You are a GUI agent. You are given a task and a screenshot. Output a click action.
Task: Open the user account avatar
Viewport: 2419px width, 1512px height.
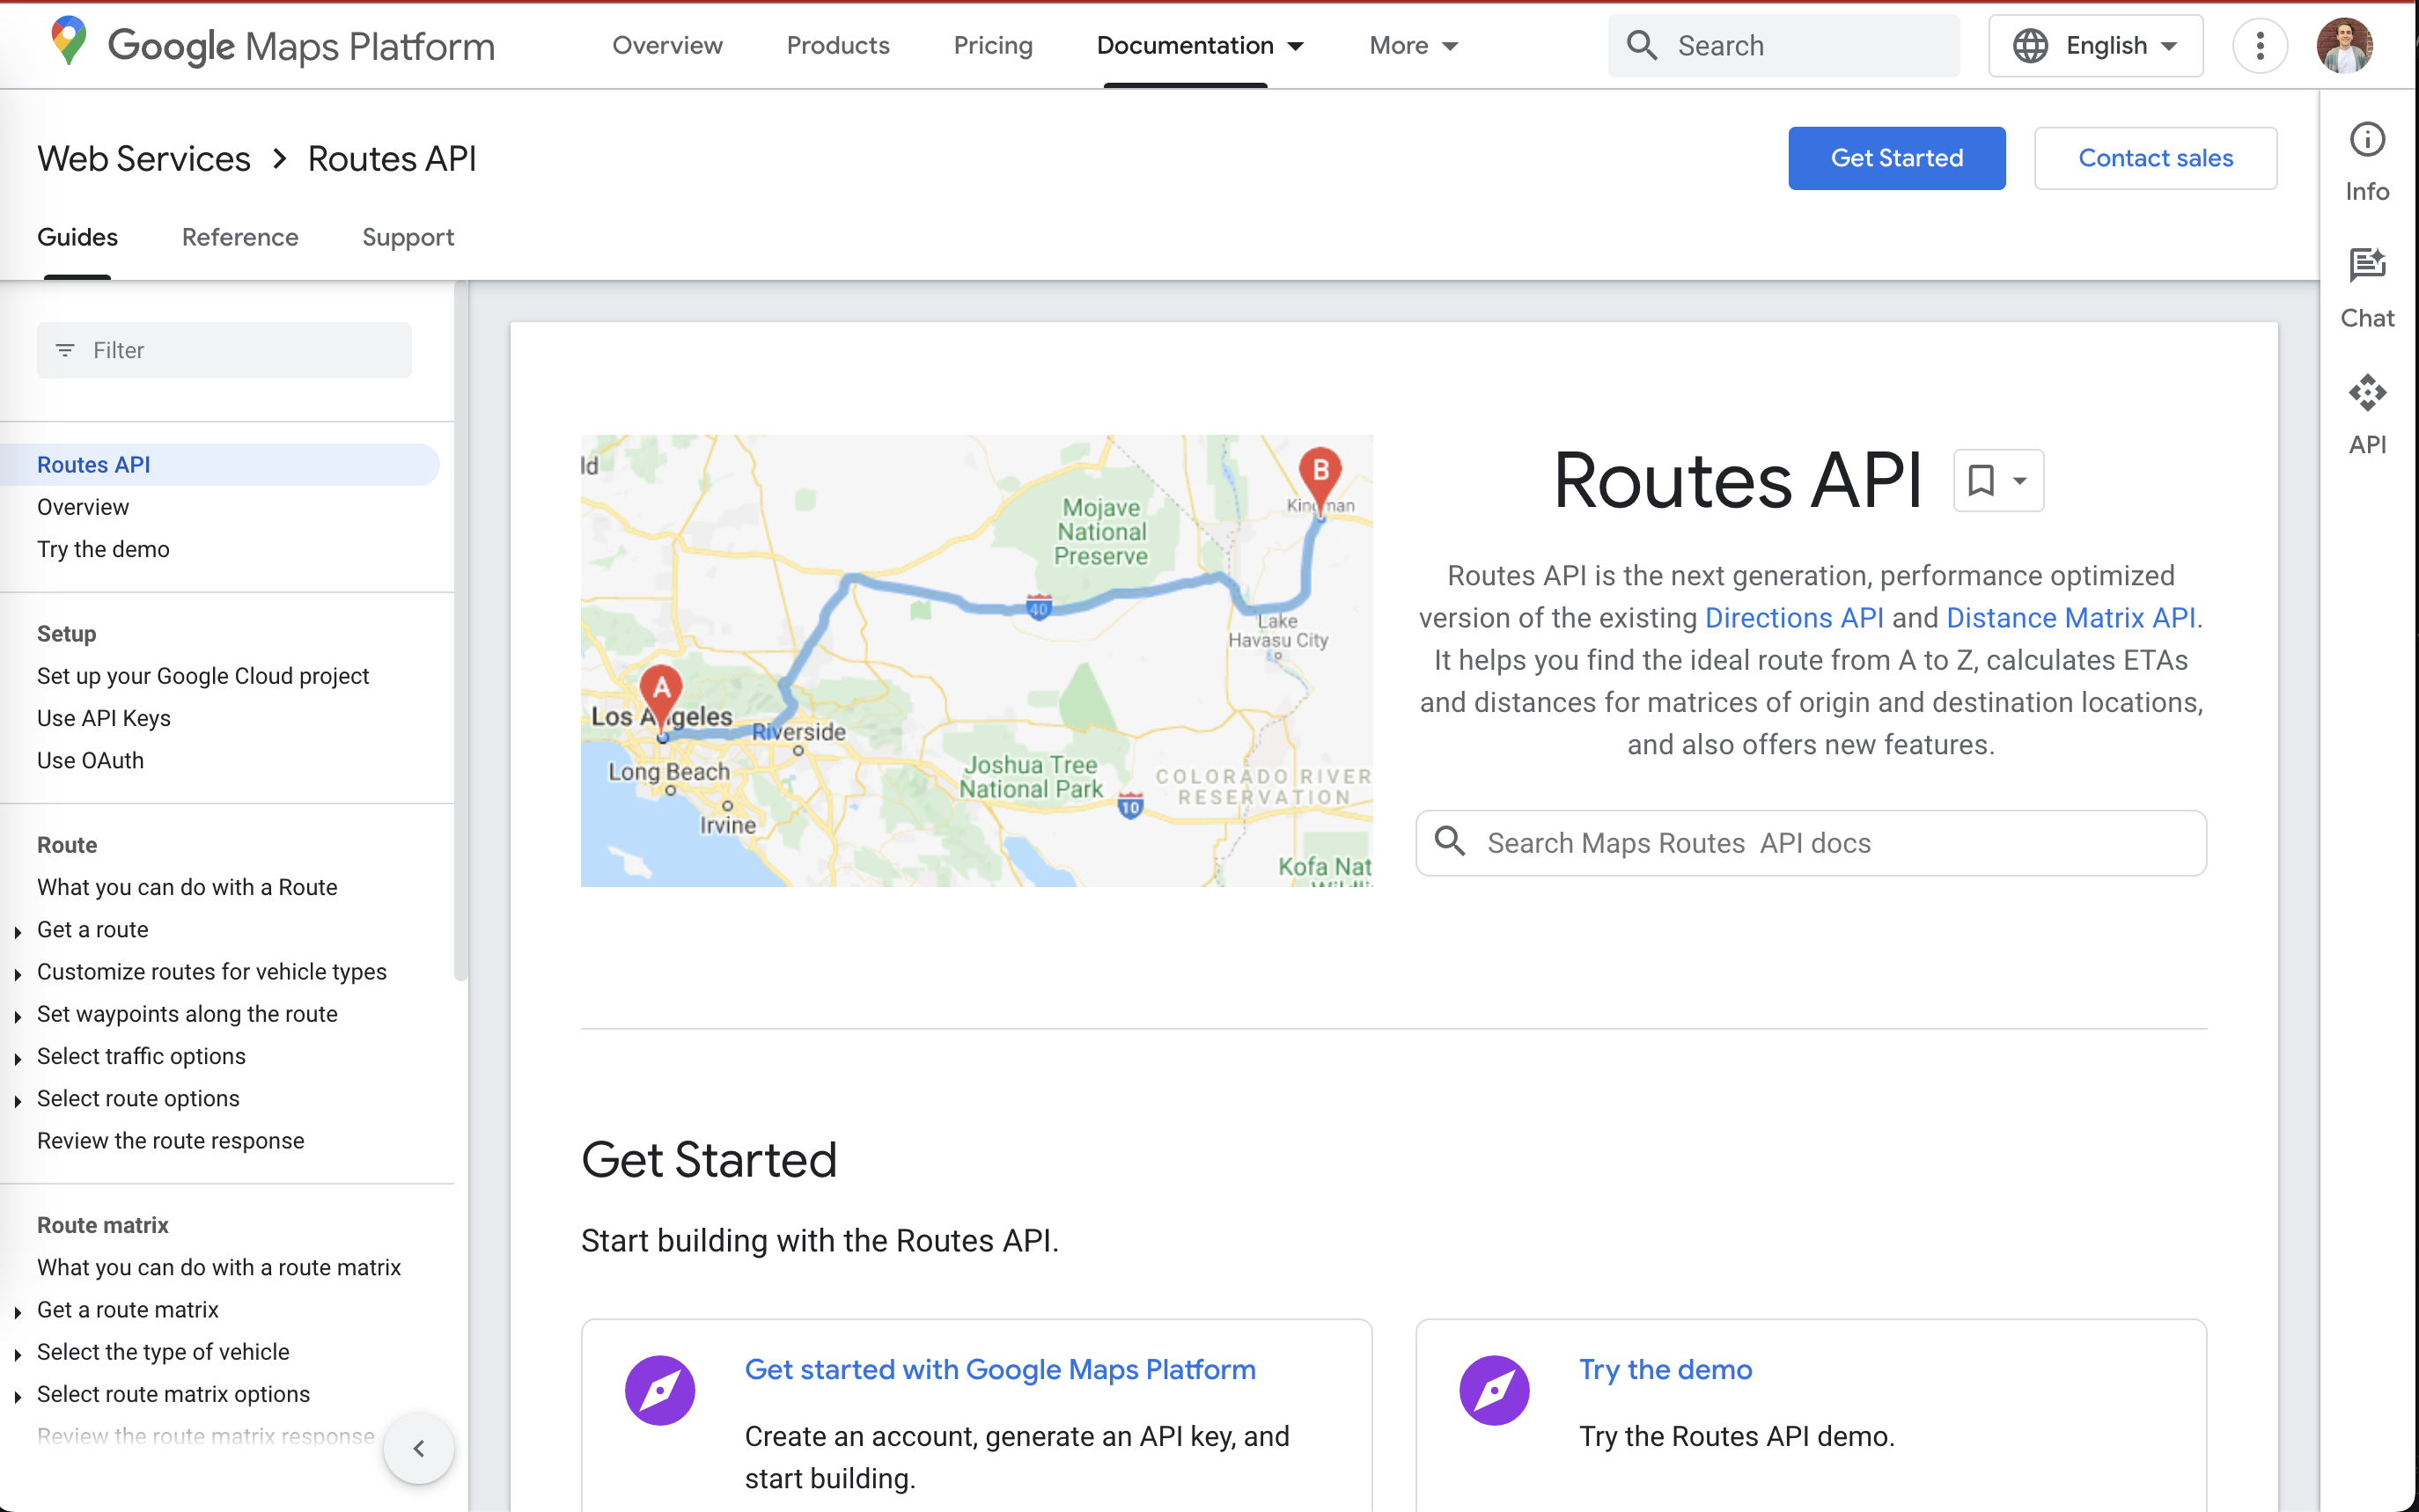coord(2344,45)
